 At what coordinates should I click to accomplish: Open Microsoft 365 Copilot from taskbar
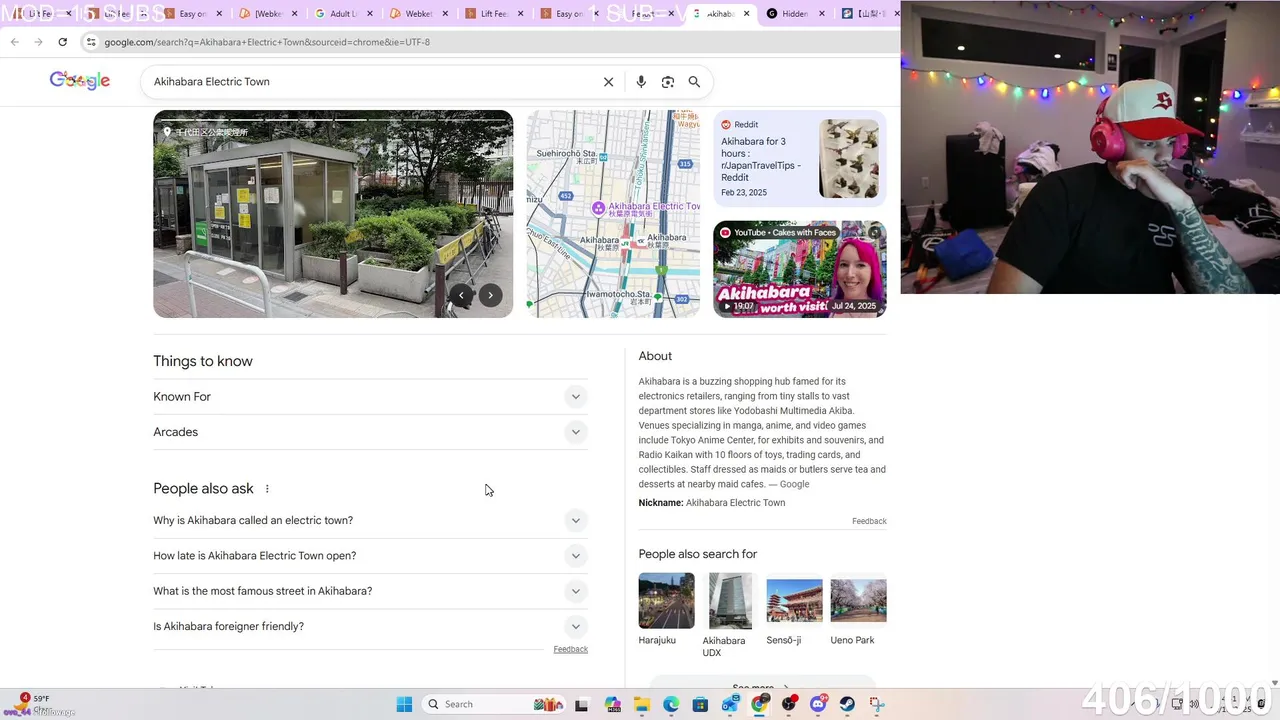[613, 704]
